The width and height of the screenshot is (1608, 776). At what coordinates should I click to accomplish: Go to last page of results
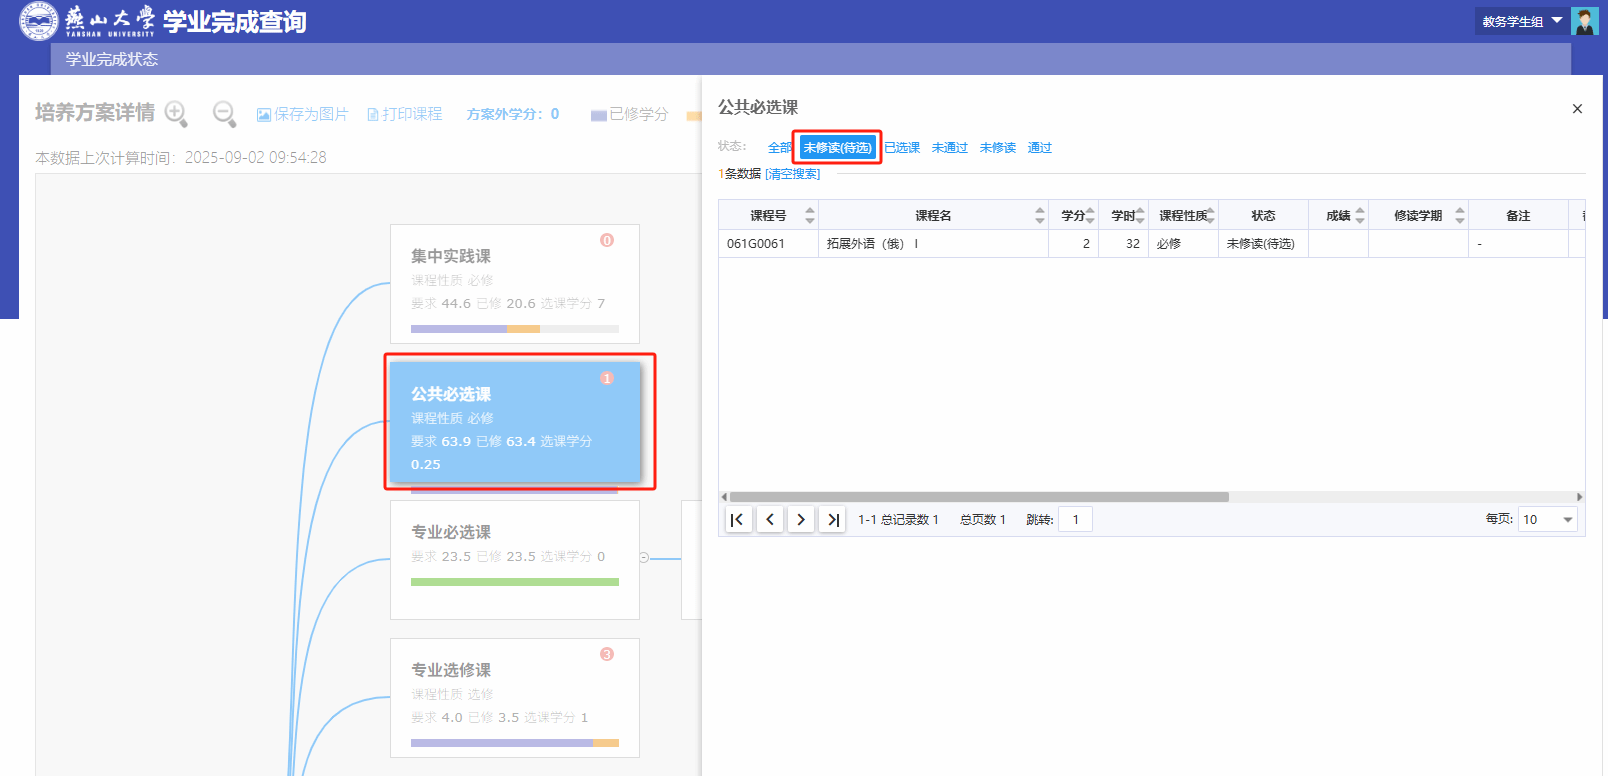[832, 520]
